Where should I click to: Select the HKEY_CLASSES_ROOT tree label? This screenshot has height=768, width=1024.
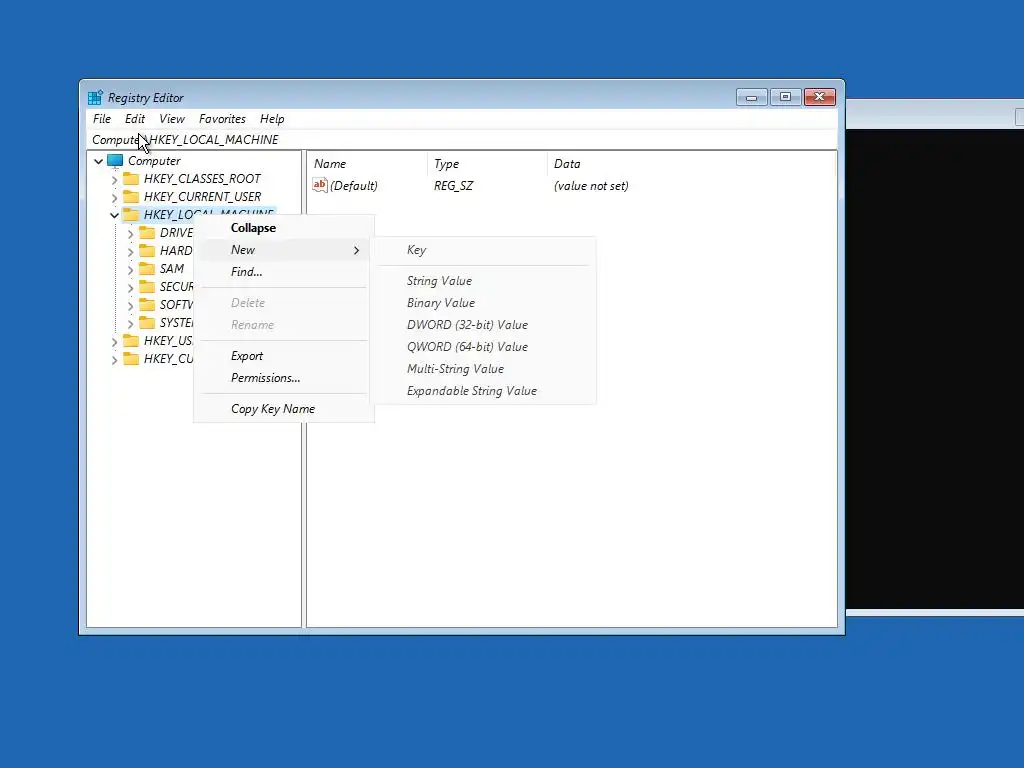(202, 179)
